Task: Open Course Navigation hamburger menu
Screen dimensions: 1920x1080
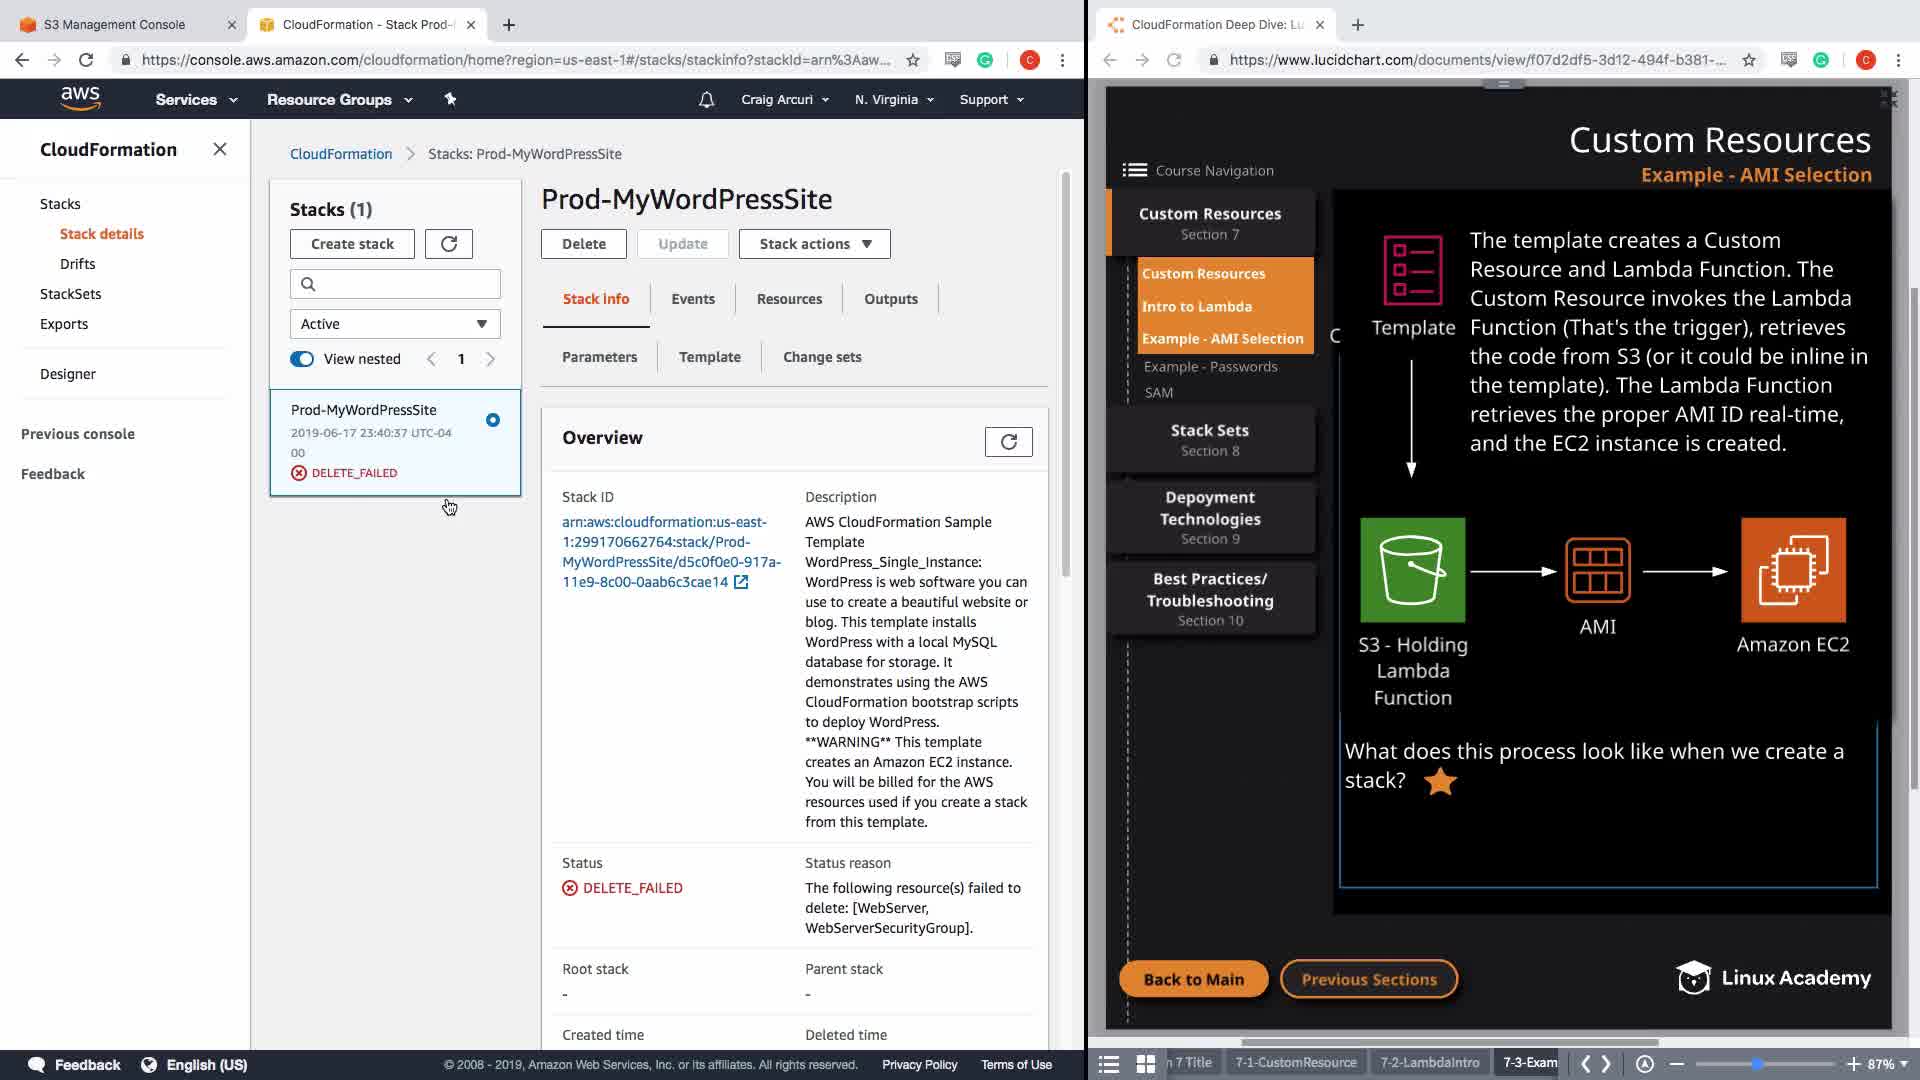Action: [x=1134, y=170]
